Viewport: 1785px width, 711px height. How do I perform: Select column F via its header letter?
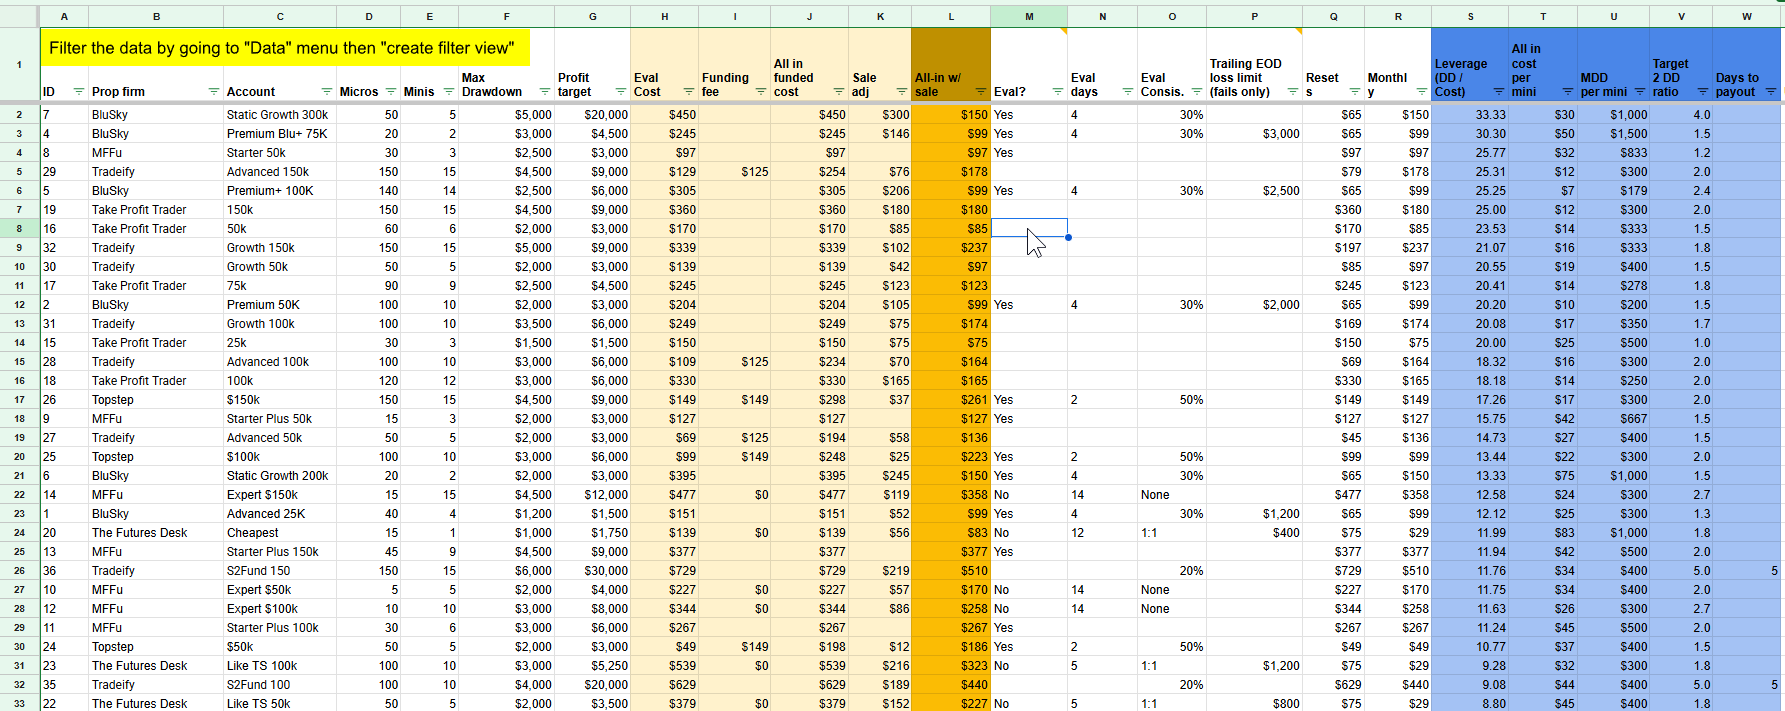tap(506, 16)
